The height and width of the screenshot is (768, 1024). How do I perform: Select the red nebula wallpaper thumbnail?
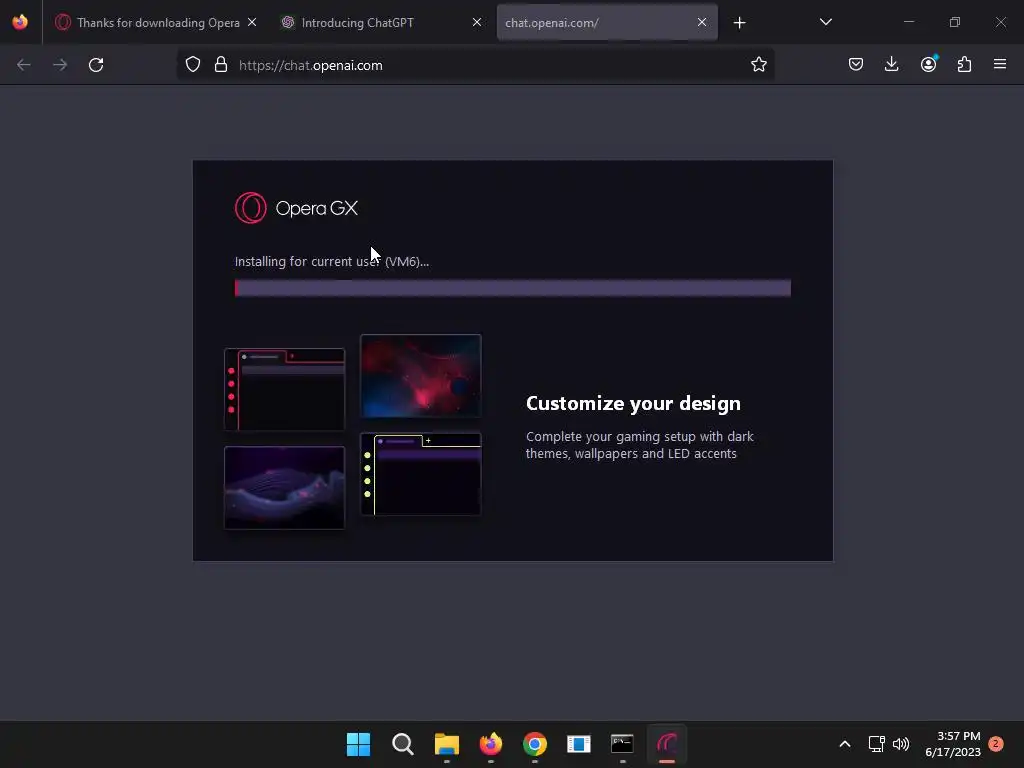click(x=421, y=376)
